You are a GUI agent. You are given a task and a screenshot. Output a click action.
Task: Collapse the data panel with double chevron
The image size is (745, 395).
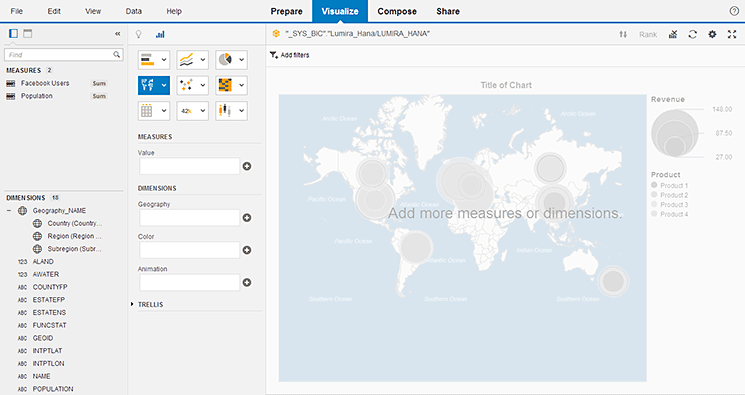click(x=117, y=34)
